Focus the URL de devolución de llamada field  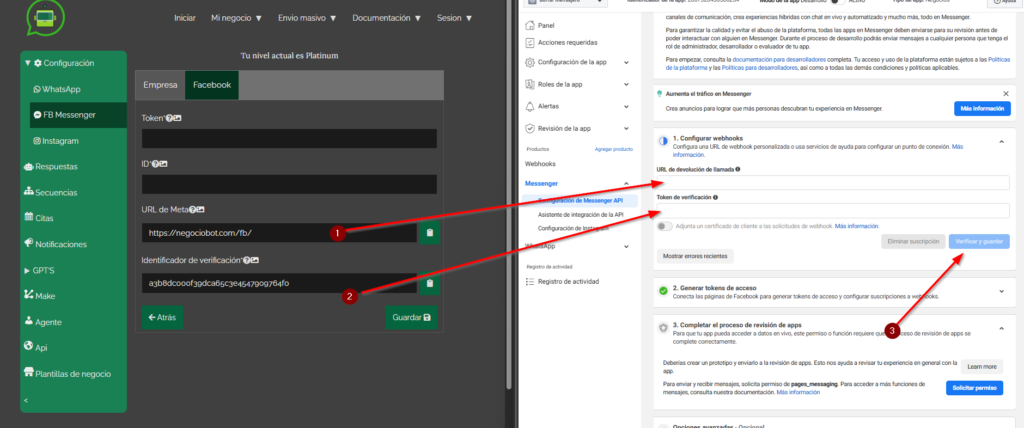833,182
